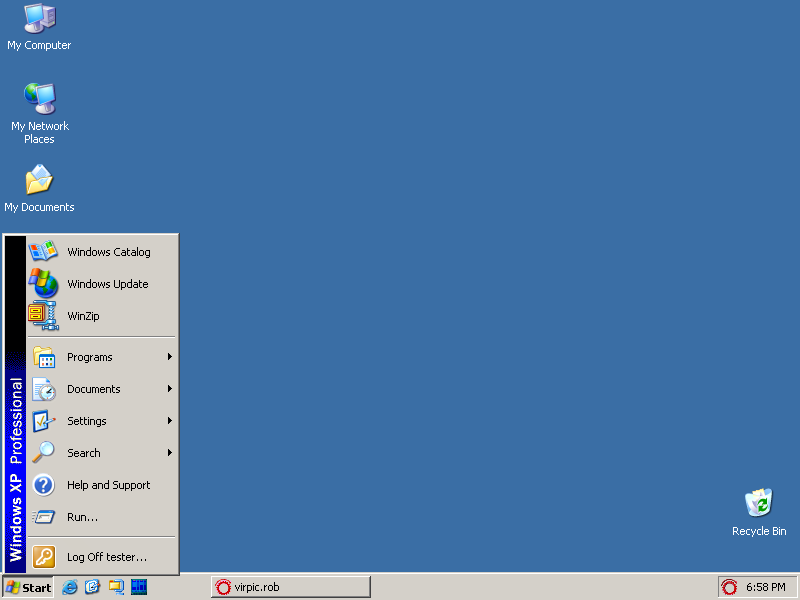Expand the Documents submenu arrow
The height and width of the screenshot is (600, 800).
click(170, 389)
